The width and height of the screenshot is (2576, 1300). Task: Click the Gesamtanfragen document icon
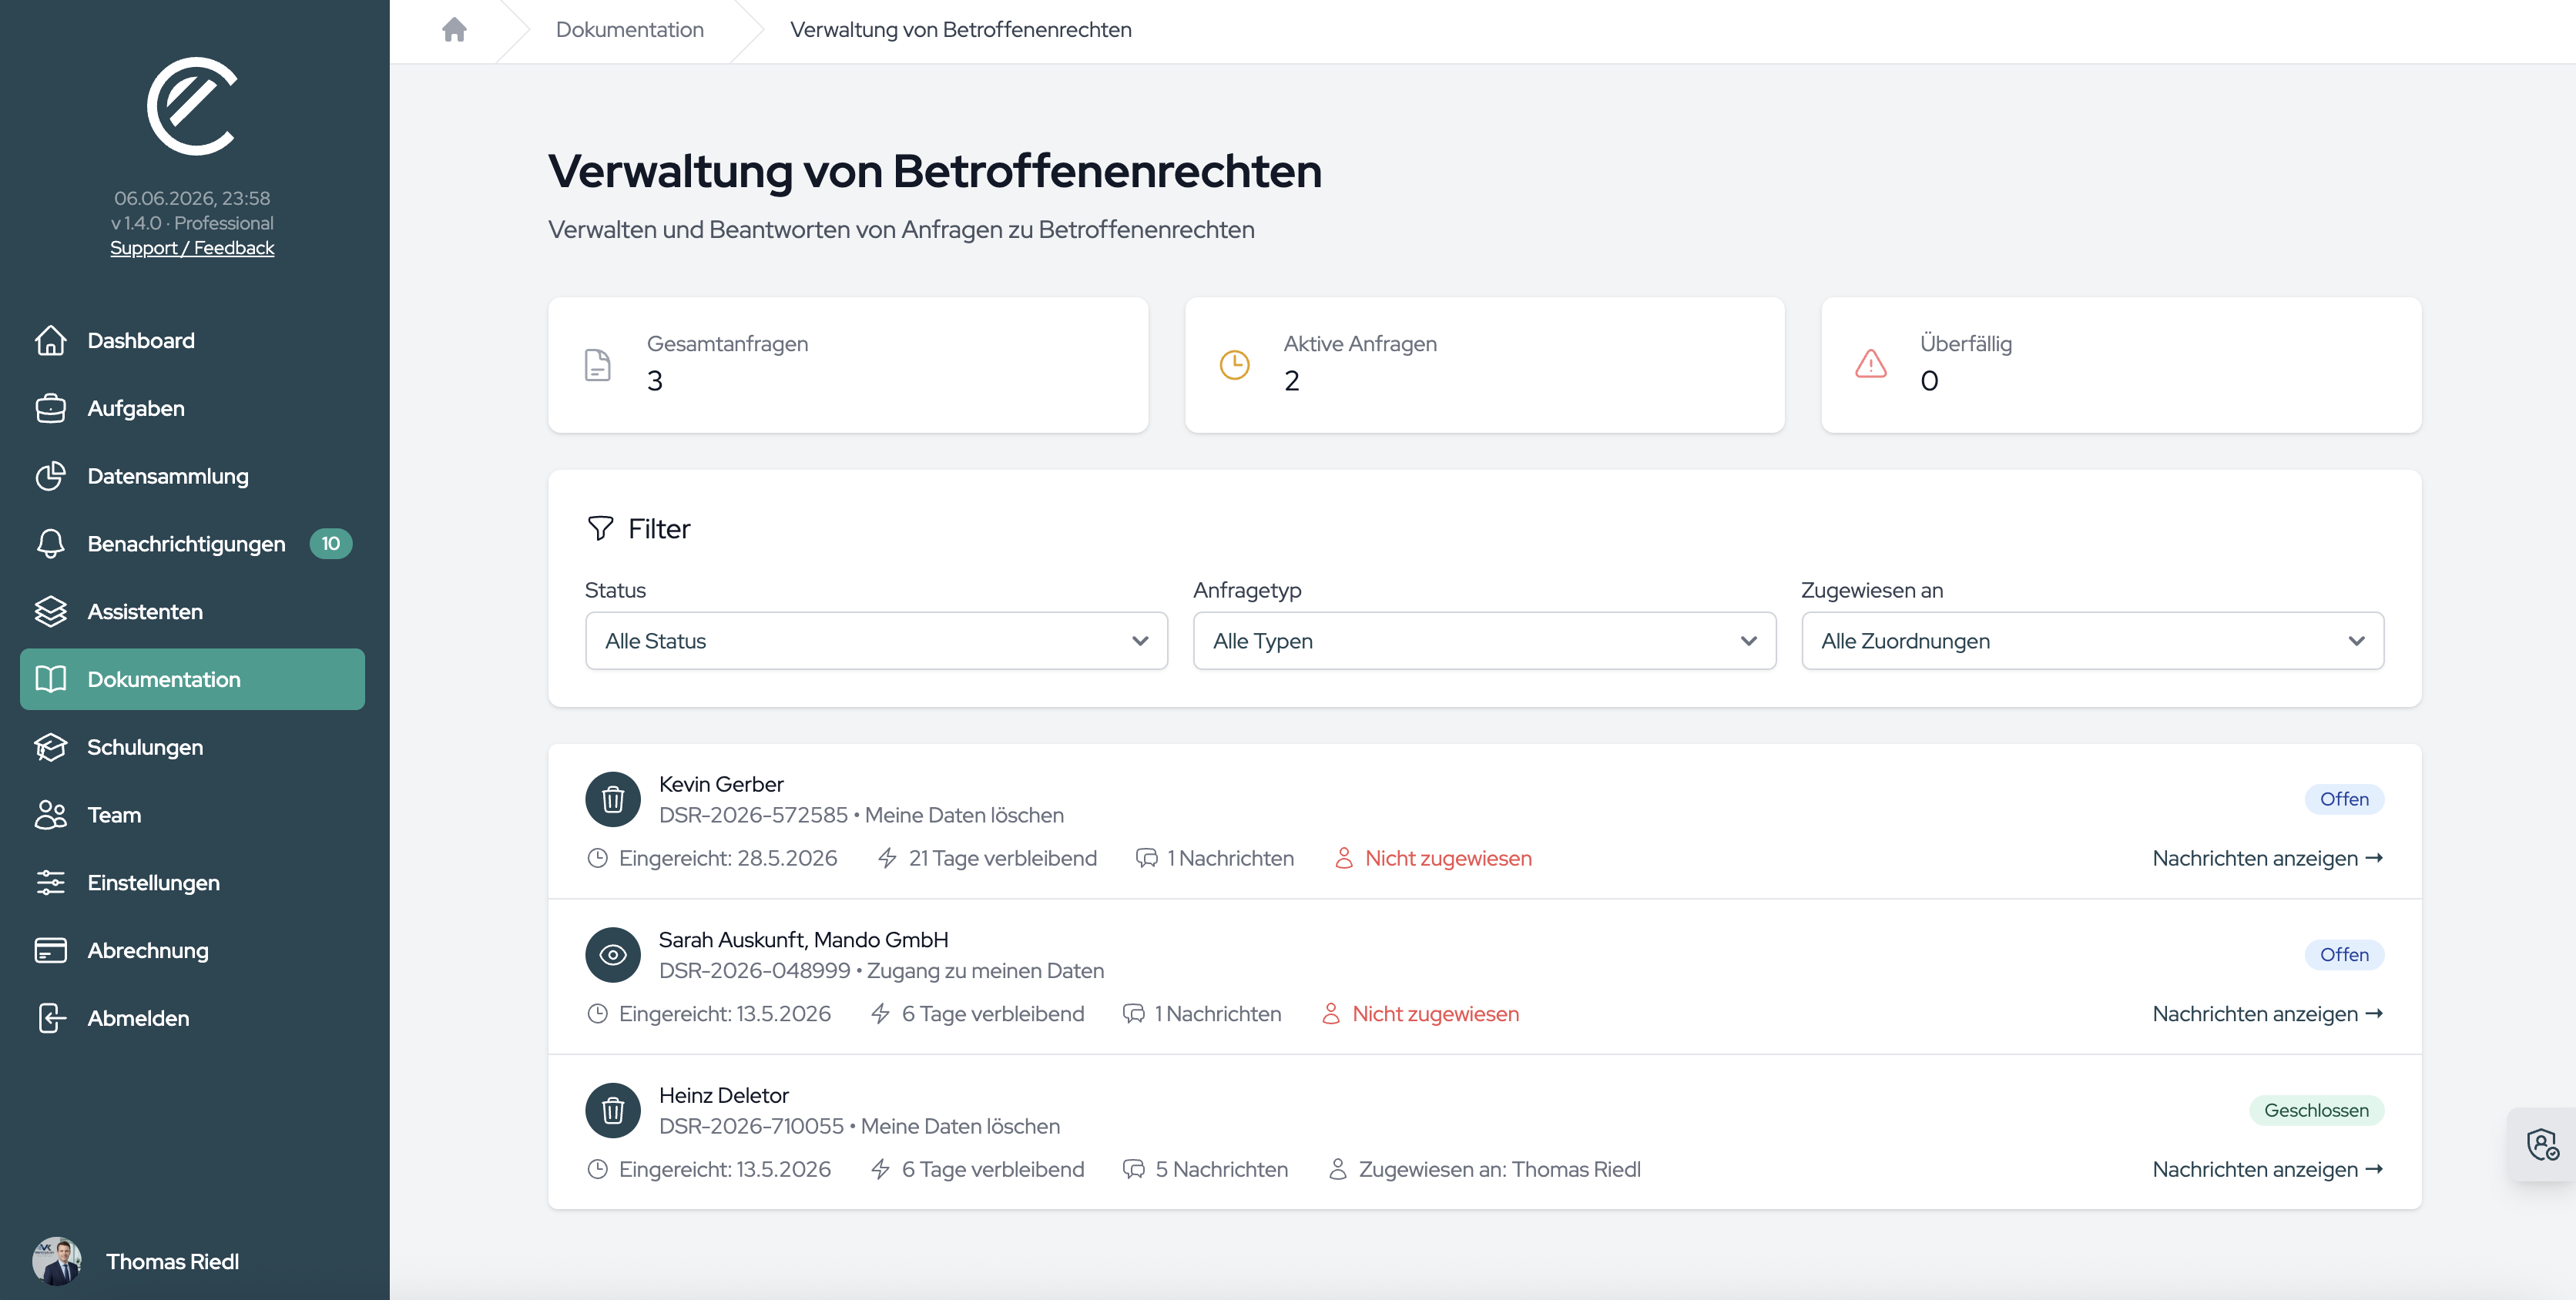598,365
